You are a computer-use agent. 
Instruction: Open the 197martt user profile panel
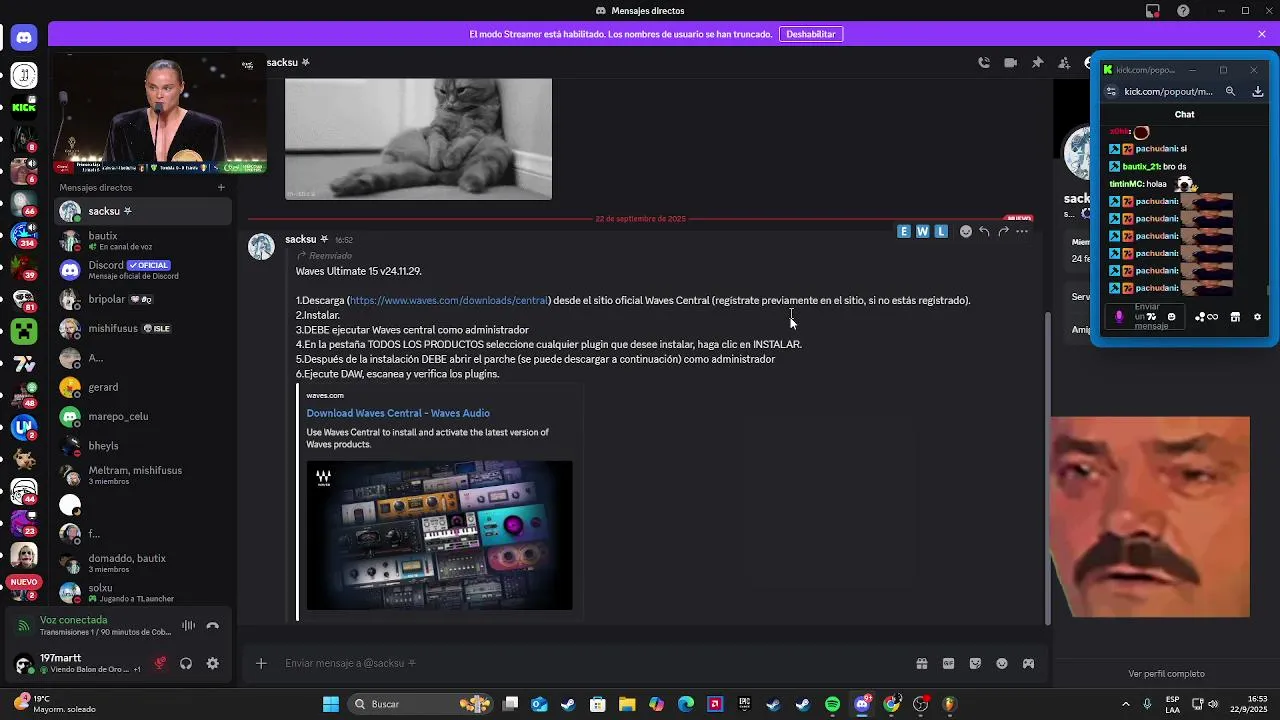[80, 663]
